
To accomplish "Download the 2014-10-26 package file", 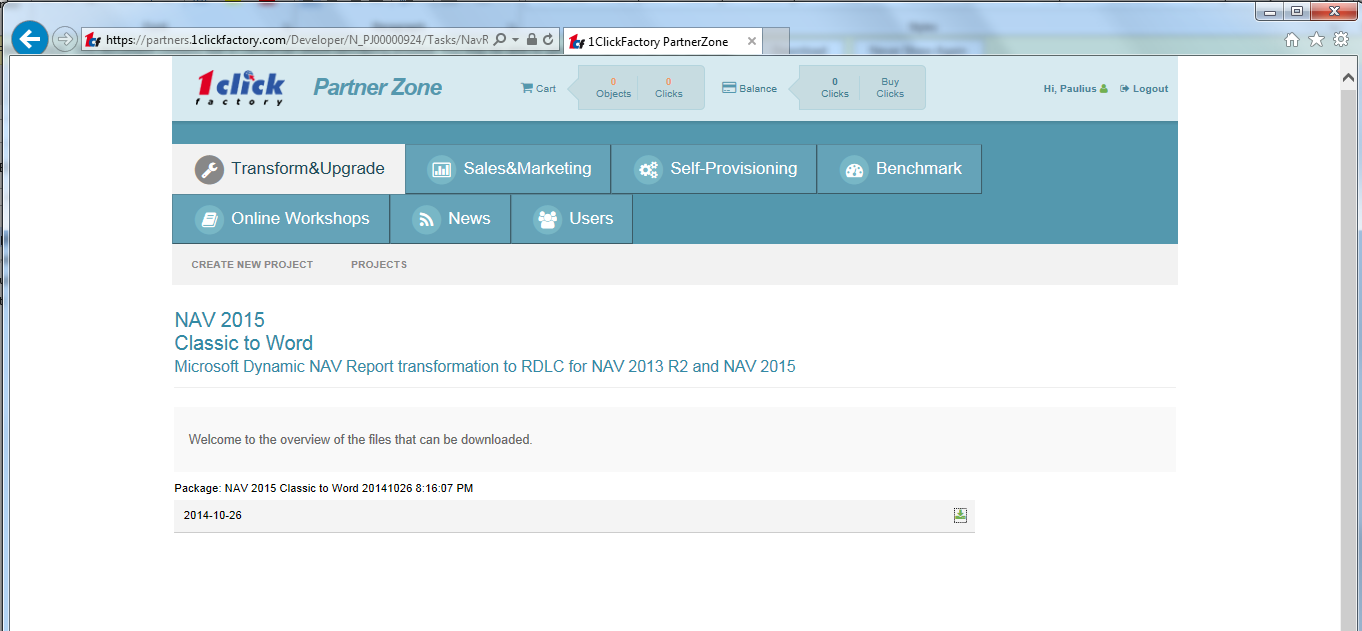I will (960, 515).
